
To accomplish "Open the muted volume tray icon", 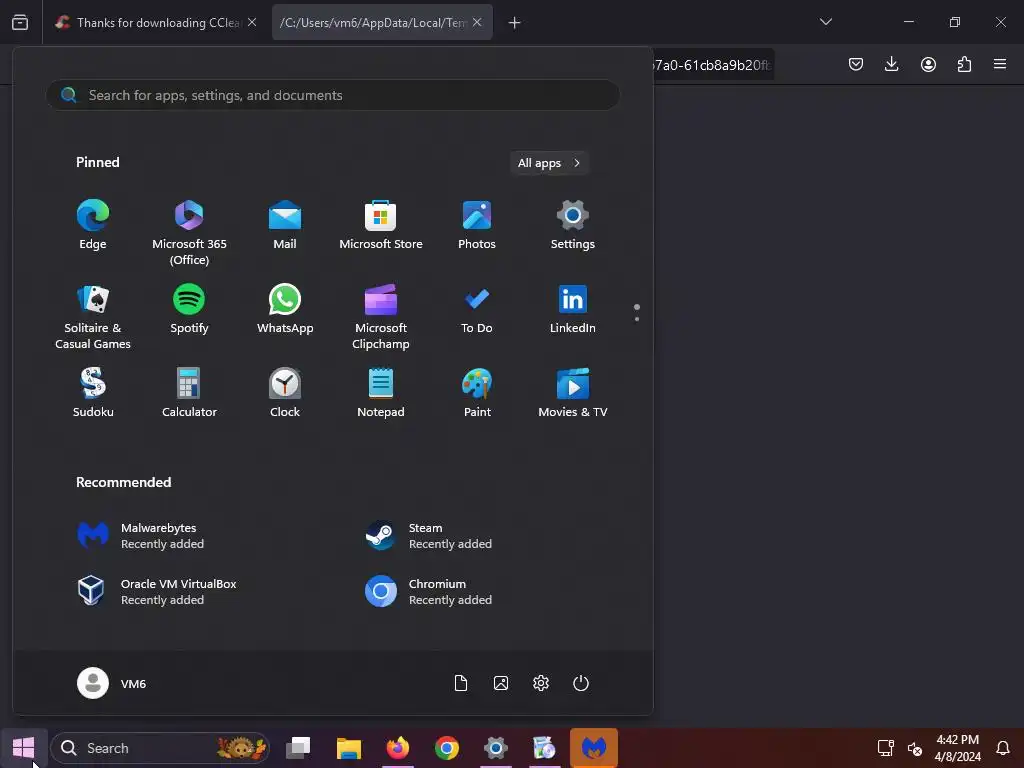I will click(915, 748).
